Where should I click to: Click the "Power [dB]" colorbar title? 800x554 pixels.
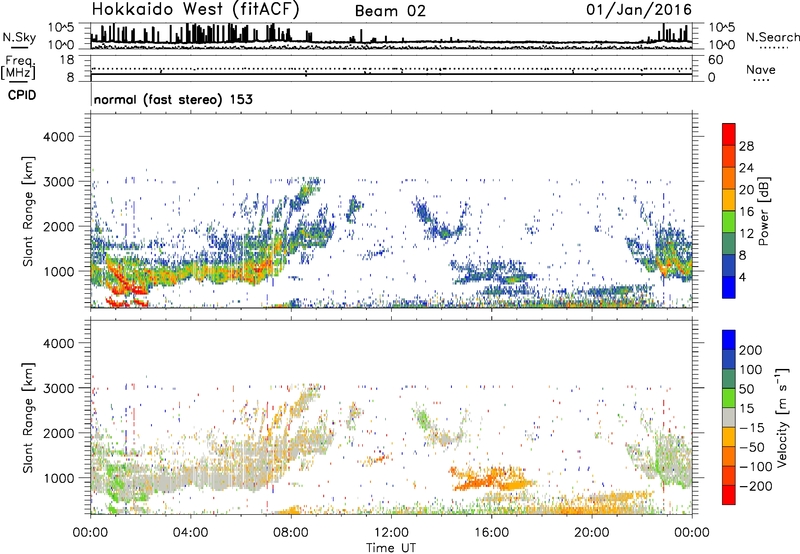[x=764, y=211]
